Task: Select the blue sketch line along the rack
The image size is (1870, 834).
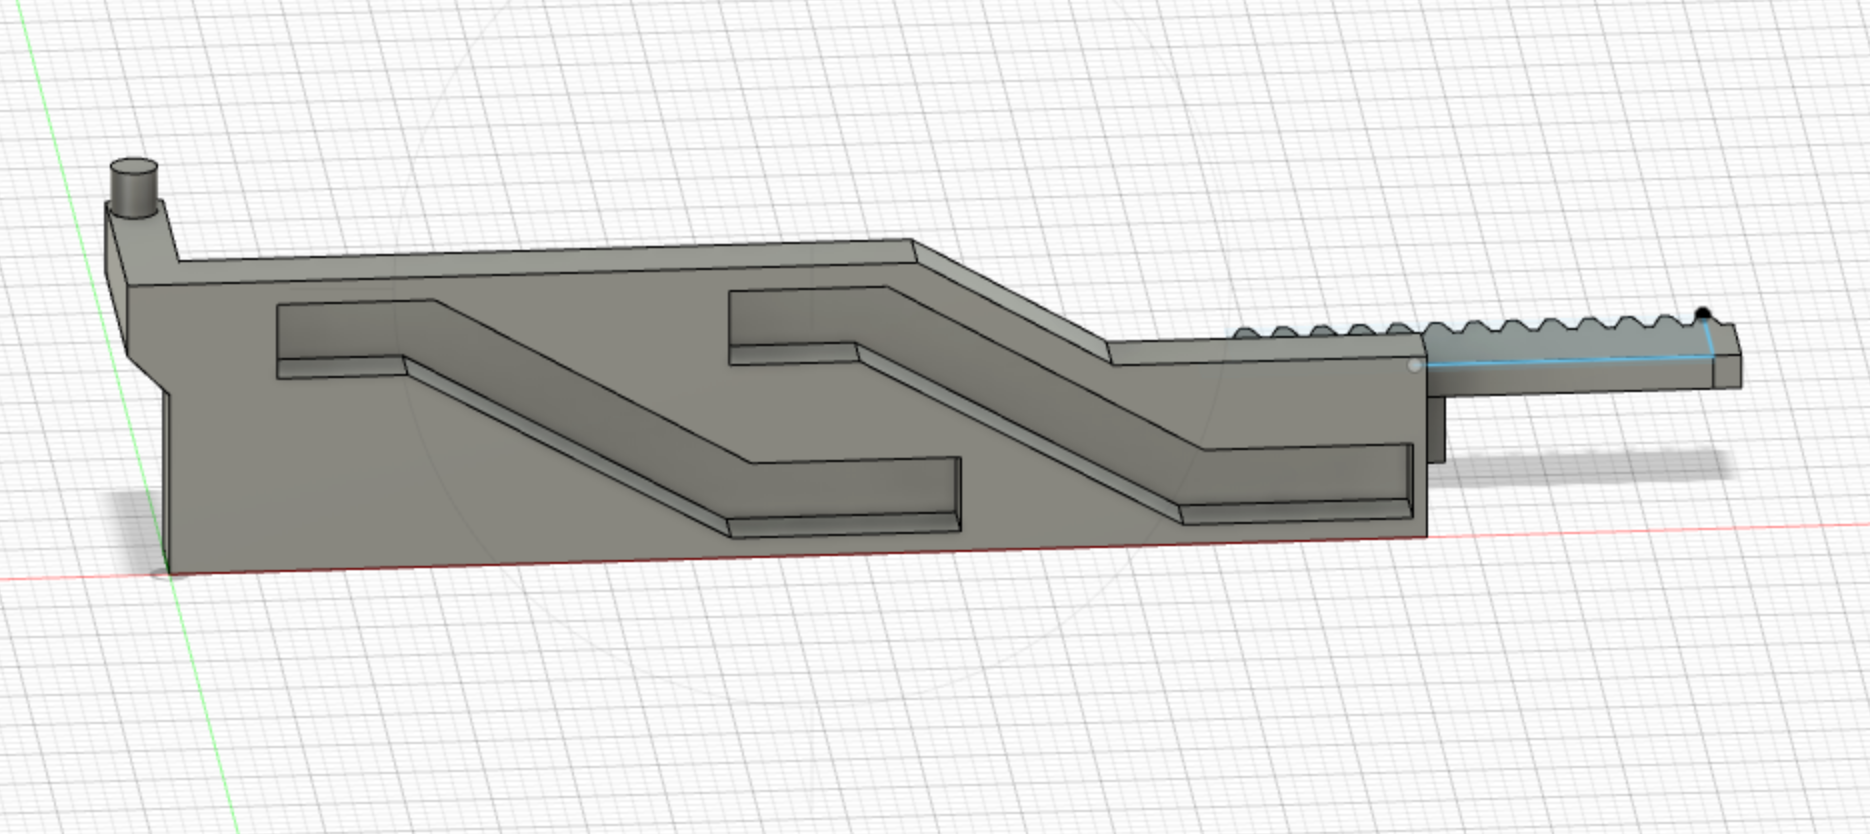Action: [1565, 361]
